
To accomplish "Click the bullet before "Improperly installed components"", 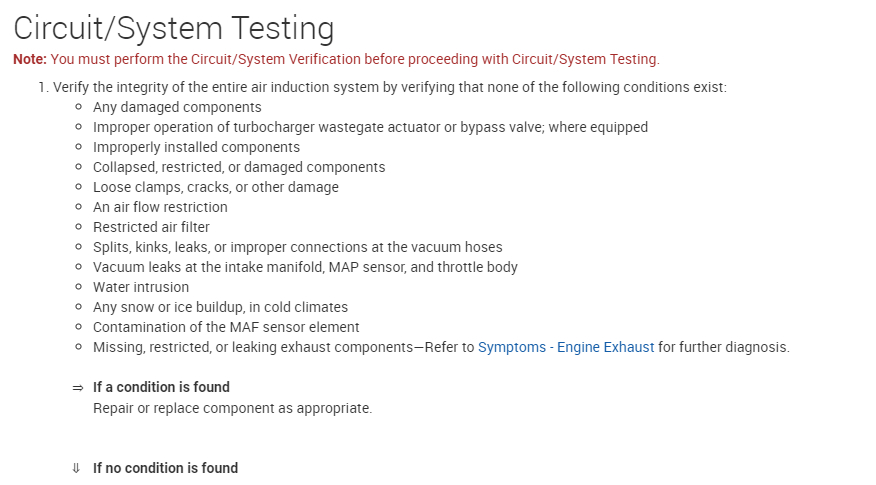I will click(x=78, y=147).
